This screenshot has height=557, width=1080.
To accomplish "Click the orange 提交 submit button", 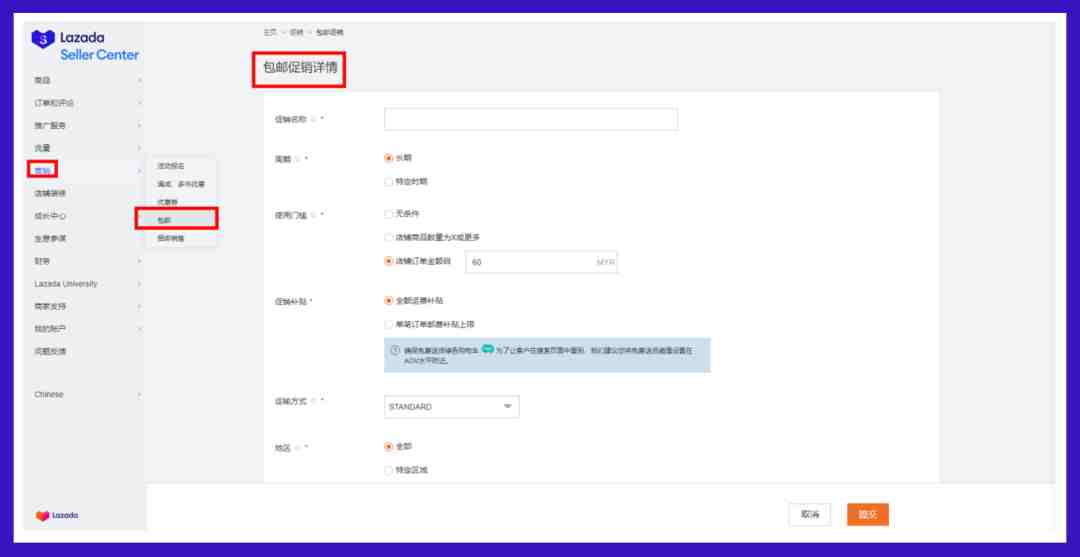I will pos(868,514).
